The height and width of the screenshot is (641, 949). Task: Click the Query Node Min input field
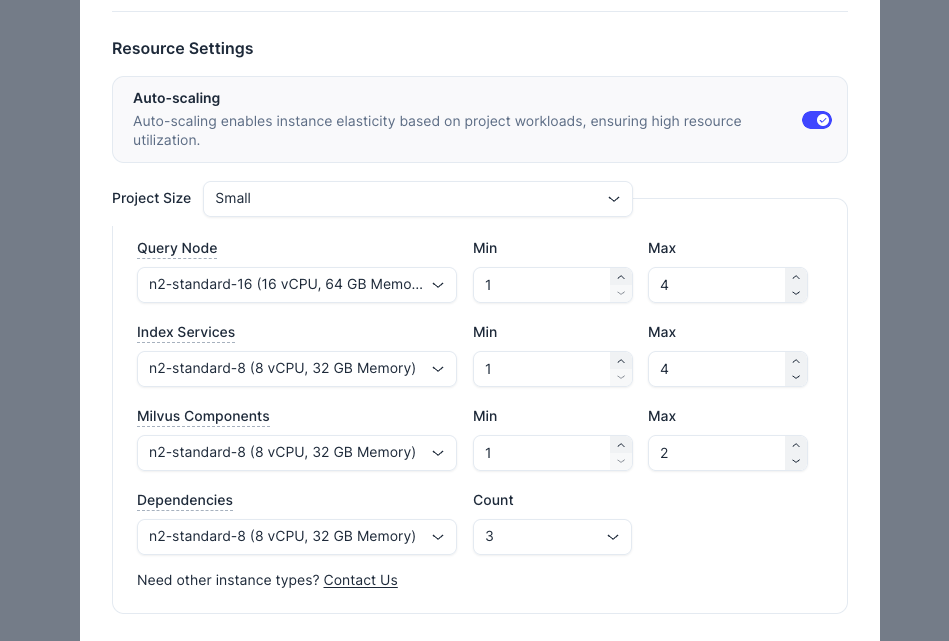(540, 285)
